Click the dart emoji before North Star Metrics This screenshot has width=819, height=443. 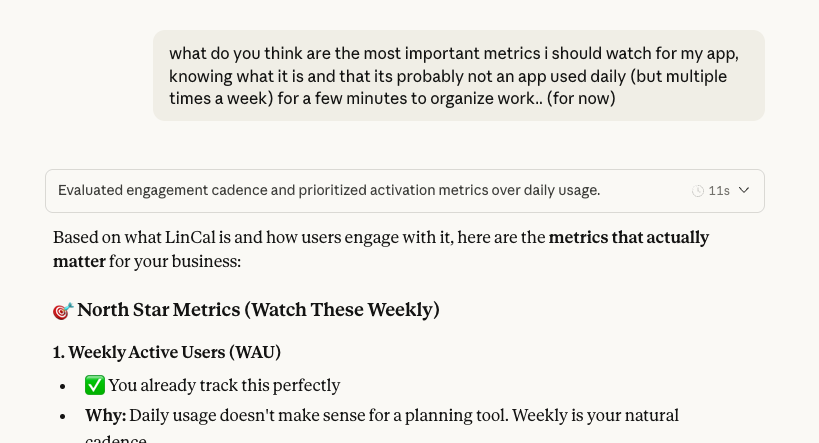point(63,311)
